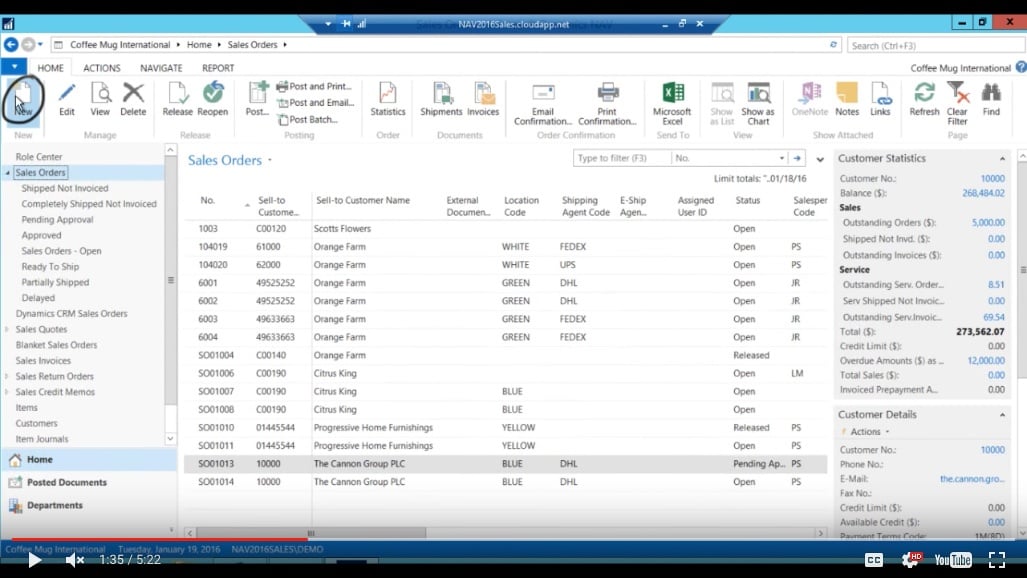The width and height of the screenshot is (1027, 578).
Task: Apply the filter with the arrow button
Action: coord(796,158)
